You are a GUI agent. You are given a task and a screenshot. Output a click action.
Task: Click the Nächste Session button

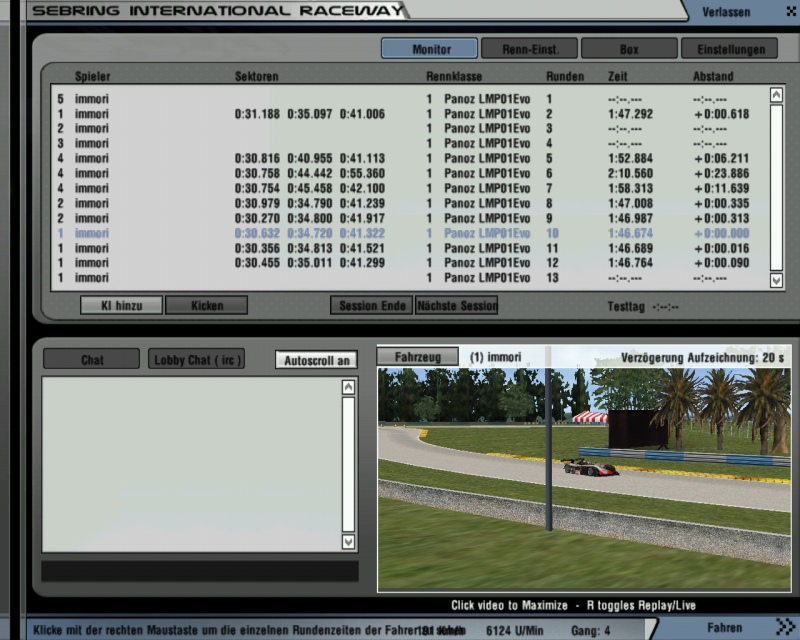(456, 306)
